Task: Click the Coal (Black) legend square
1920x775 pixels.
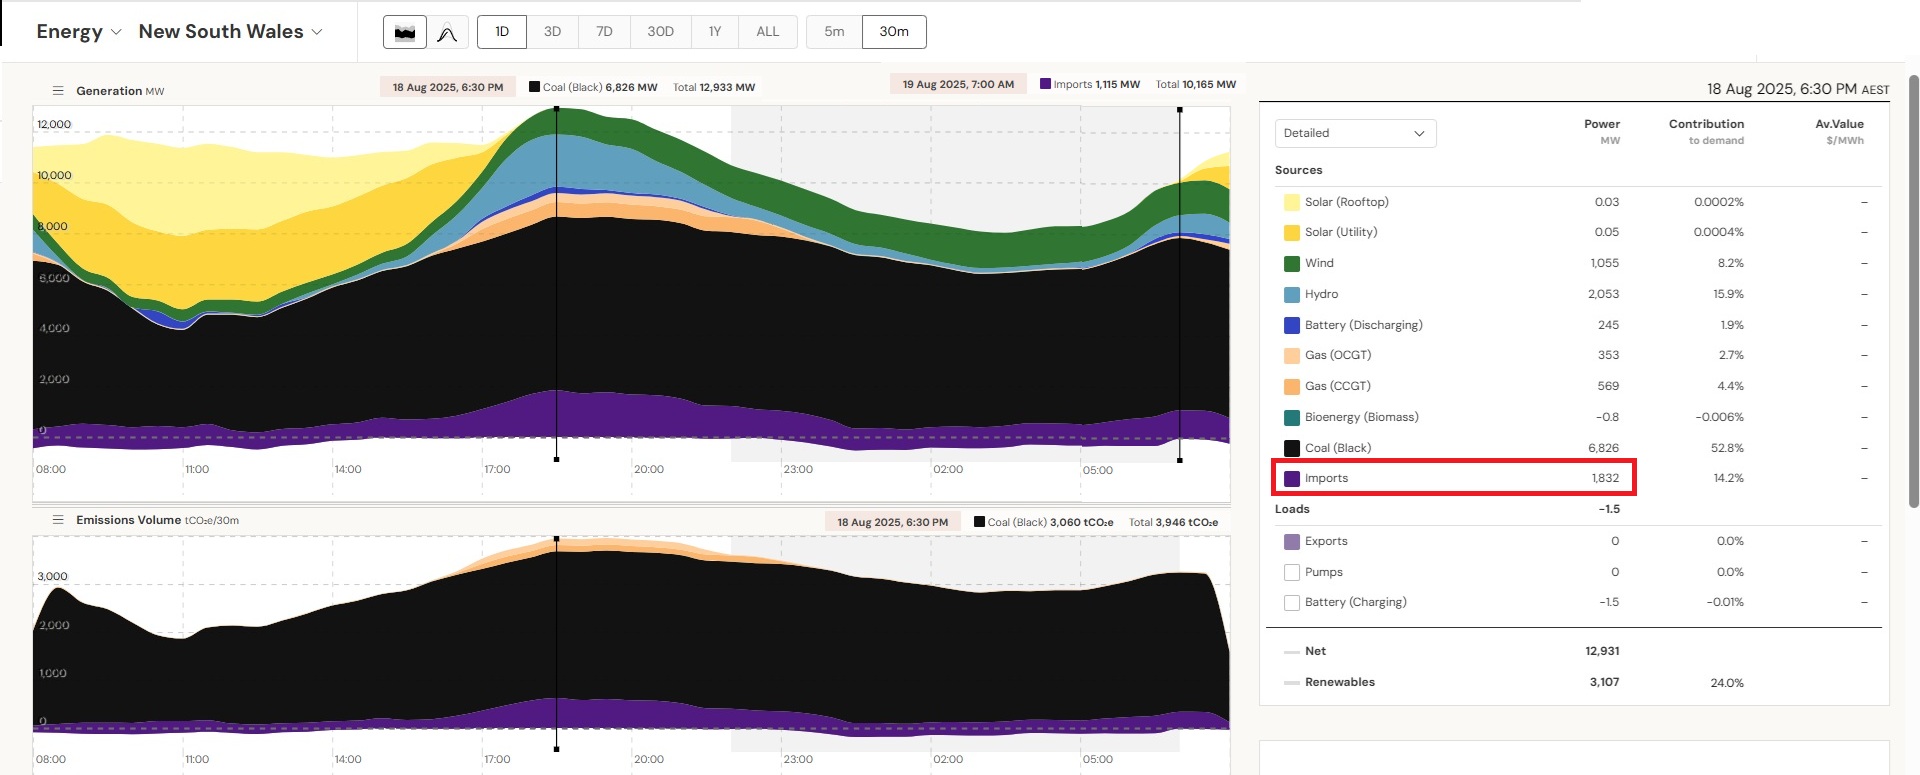Action: 1292,449
